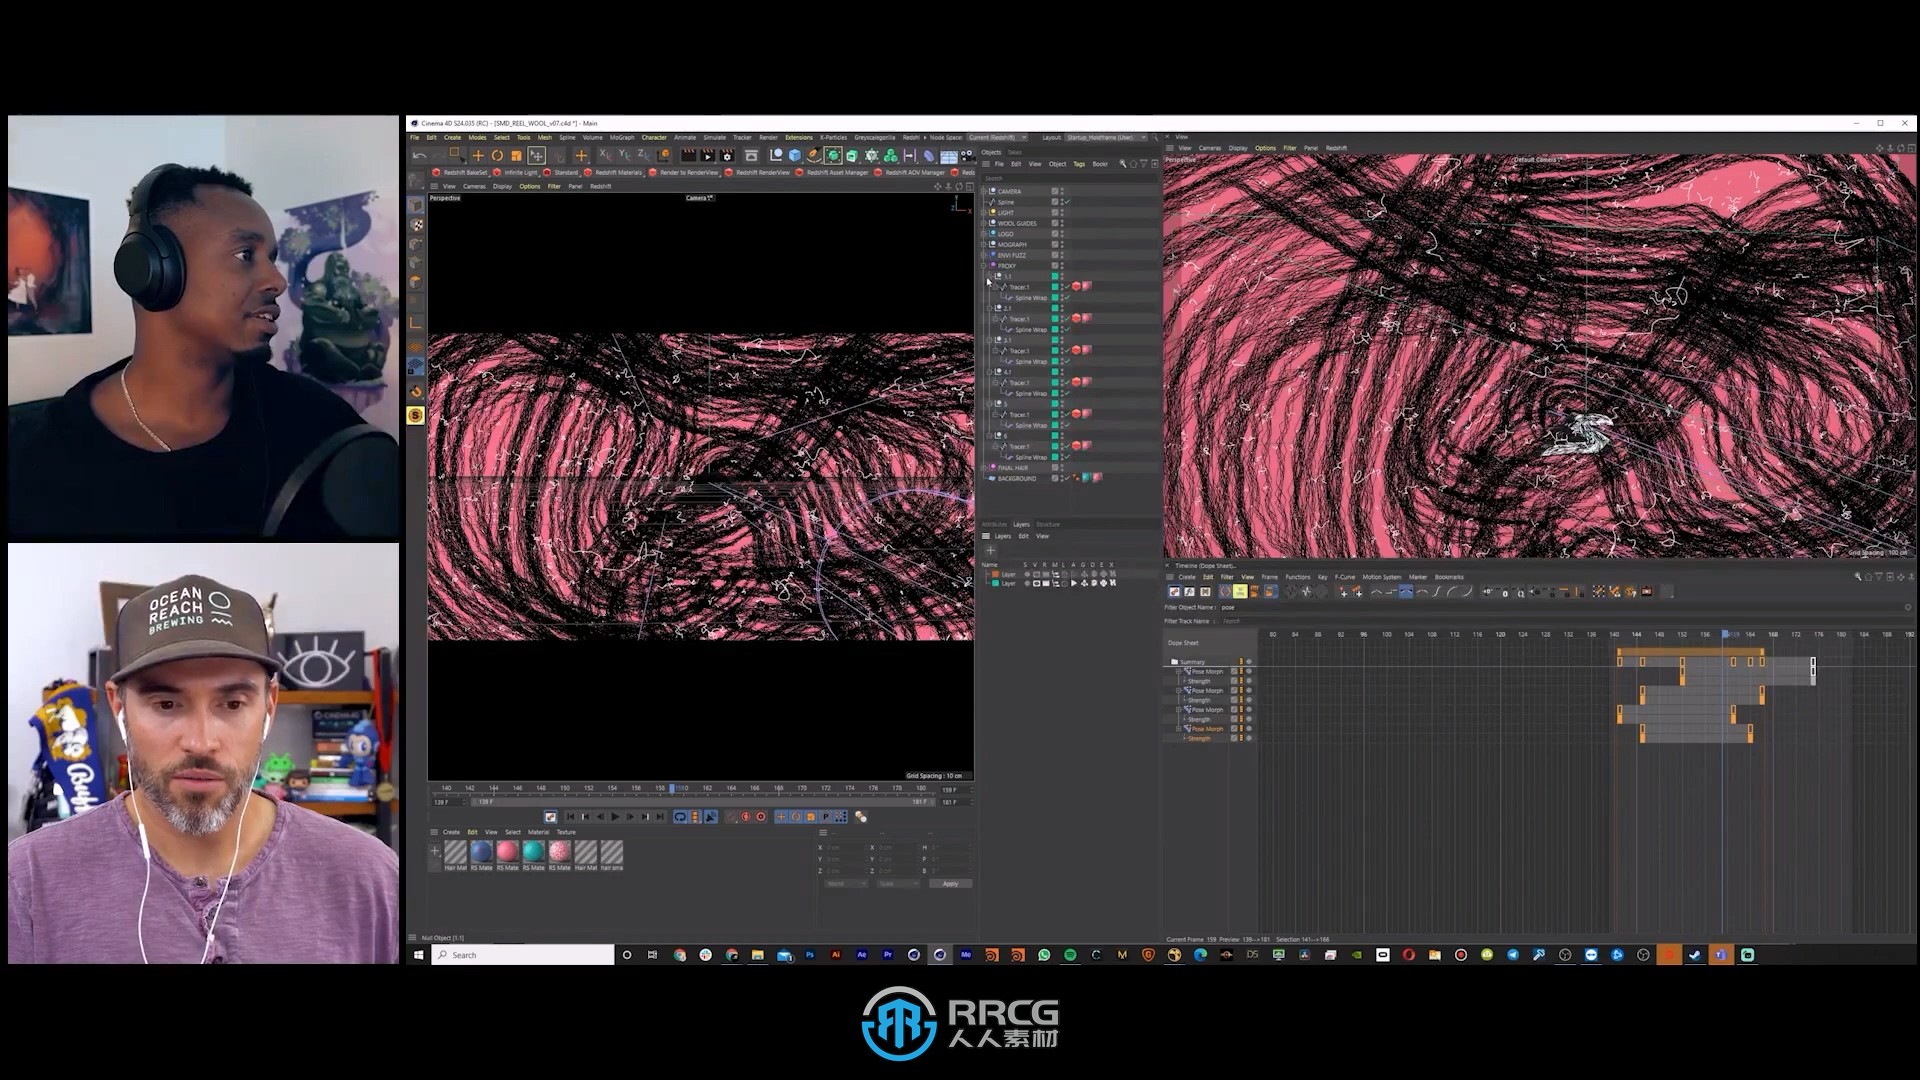Screen dimensions: 1920x1080
Task: Click the Spline Pen tool icon
Action: (x=814, y=156)
